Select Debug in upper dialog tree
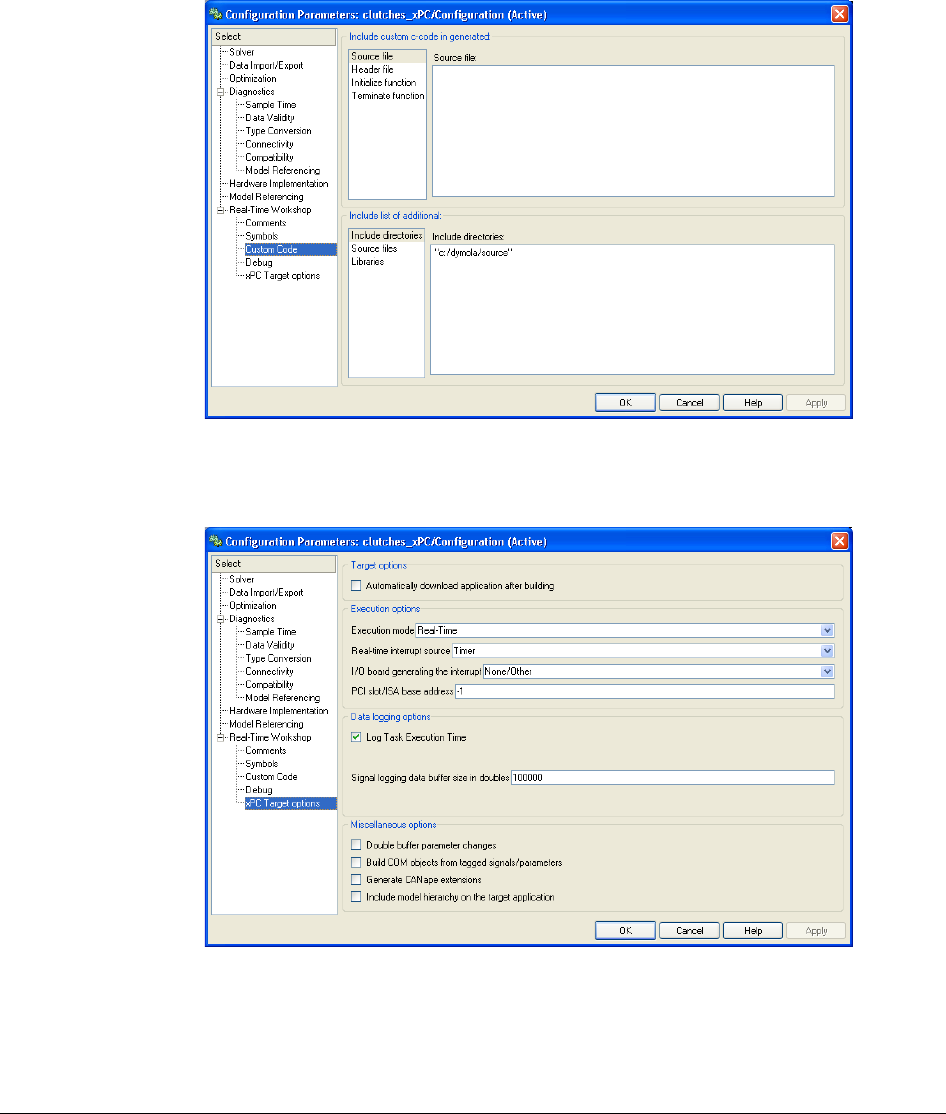 pos(259,263)
